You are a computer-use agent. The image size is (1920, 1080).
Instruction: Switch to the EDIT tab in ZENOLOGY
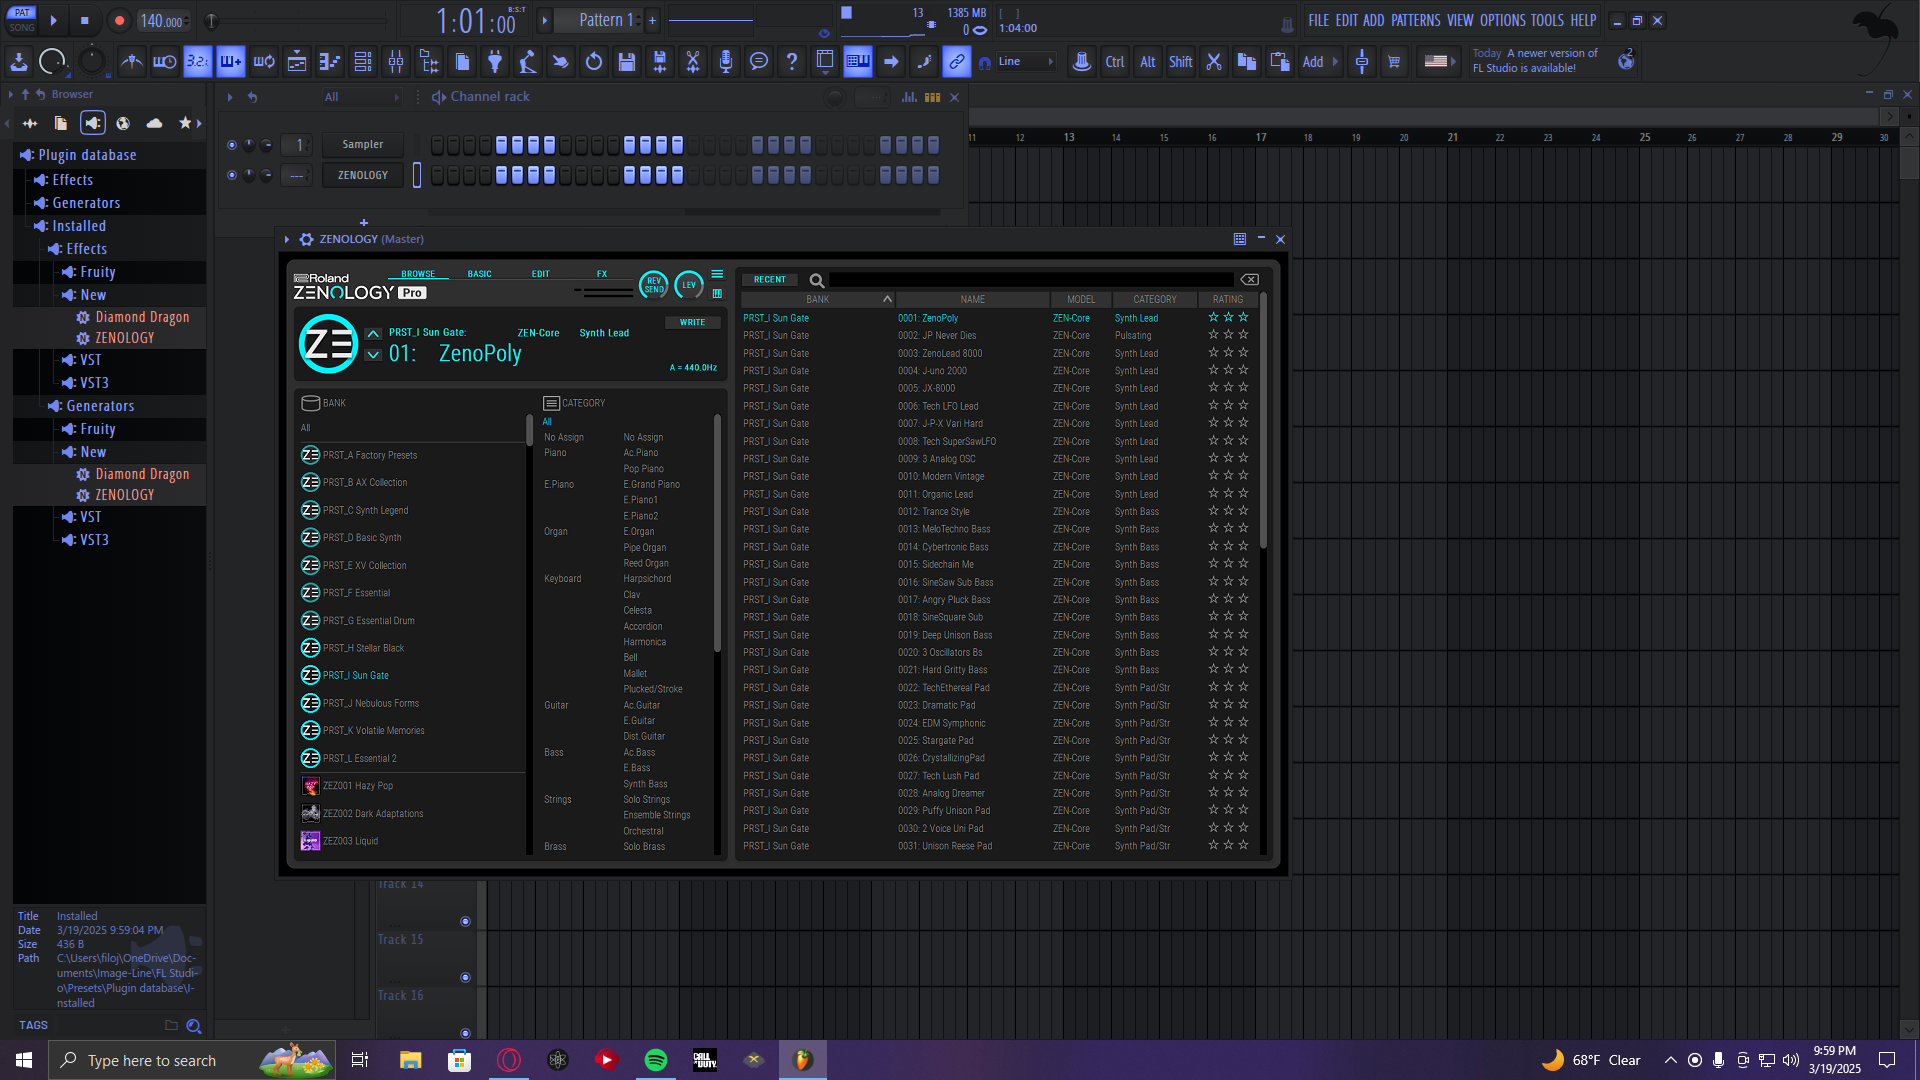click(540, 274)
